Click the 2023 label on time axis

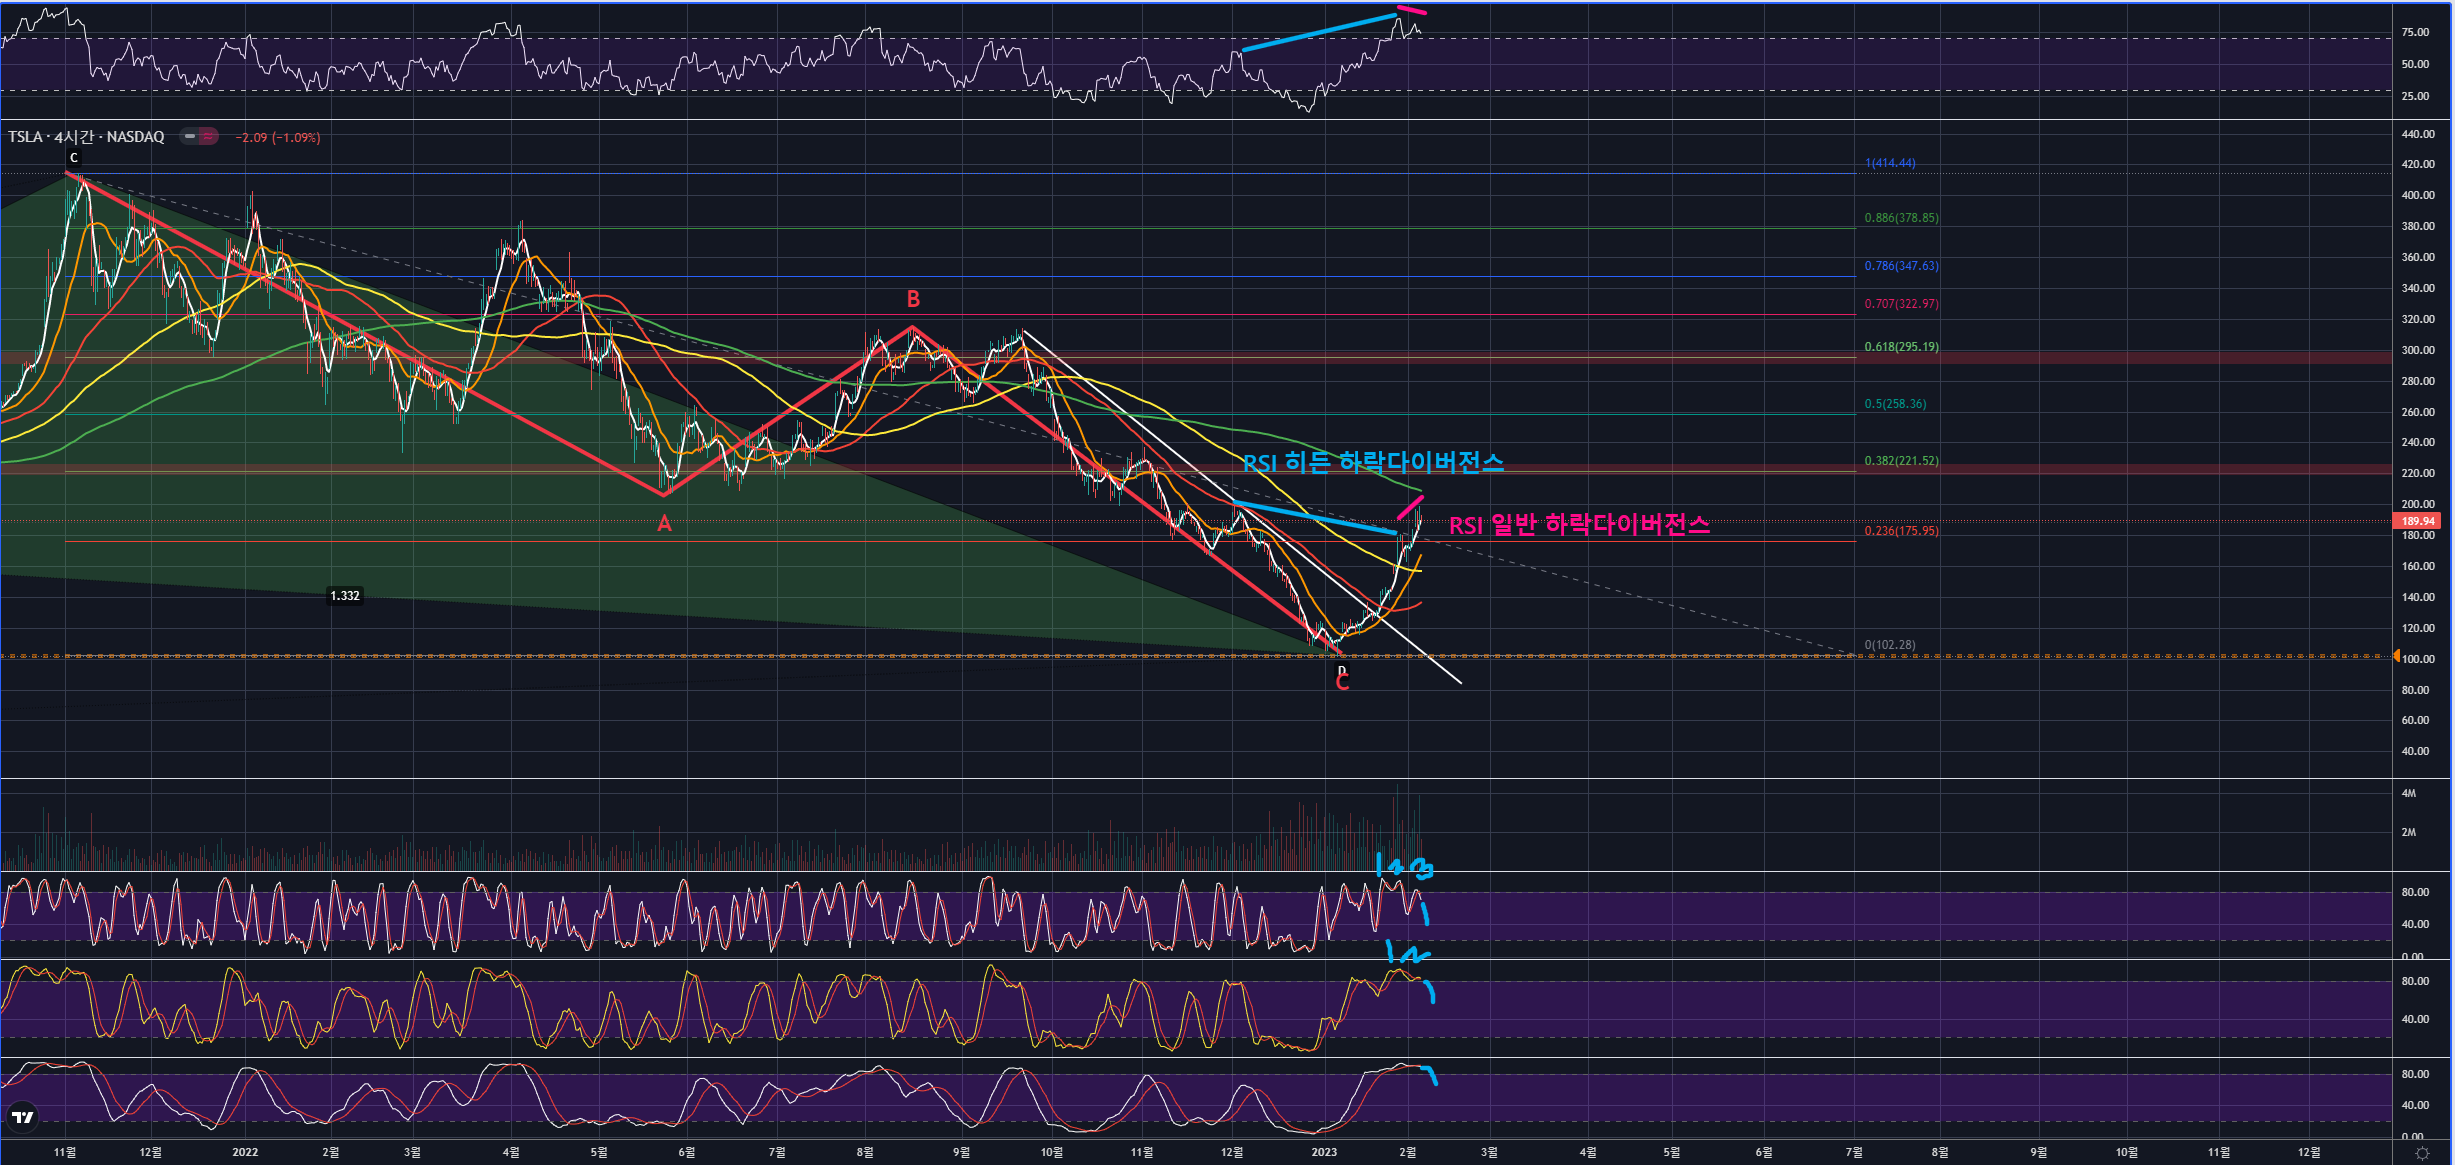point(1323,1152)
